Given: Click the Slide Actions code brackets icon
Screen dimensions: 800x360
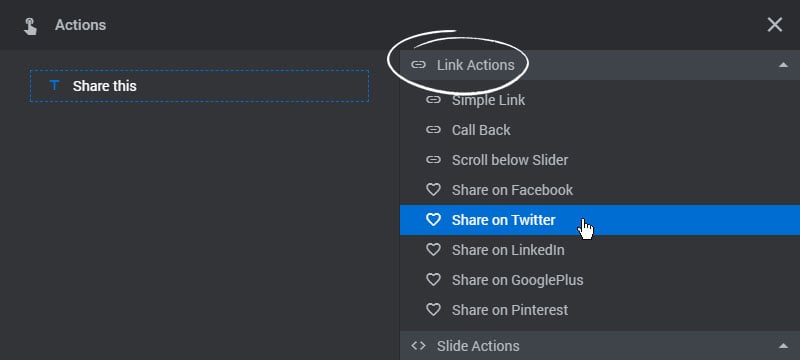Looking at the screenshot, I should point(418,346).
